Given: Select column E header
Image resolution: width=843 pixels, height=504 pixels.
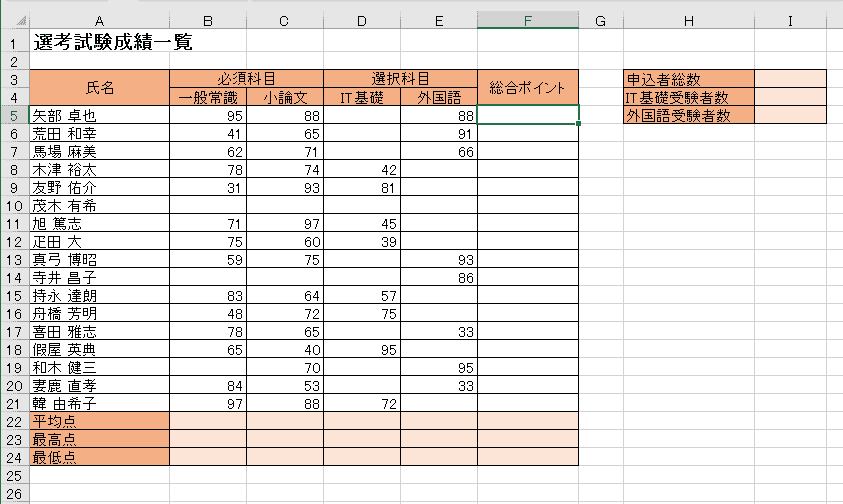Looking at the screenshot, I should click(439, 21).
